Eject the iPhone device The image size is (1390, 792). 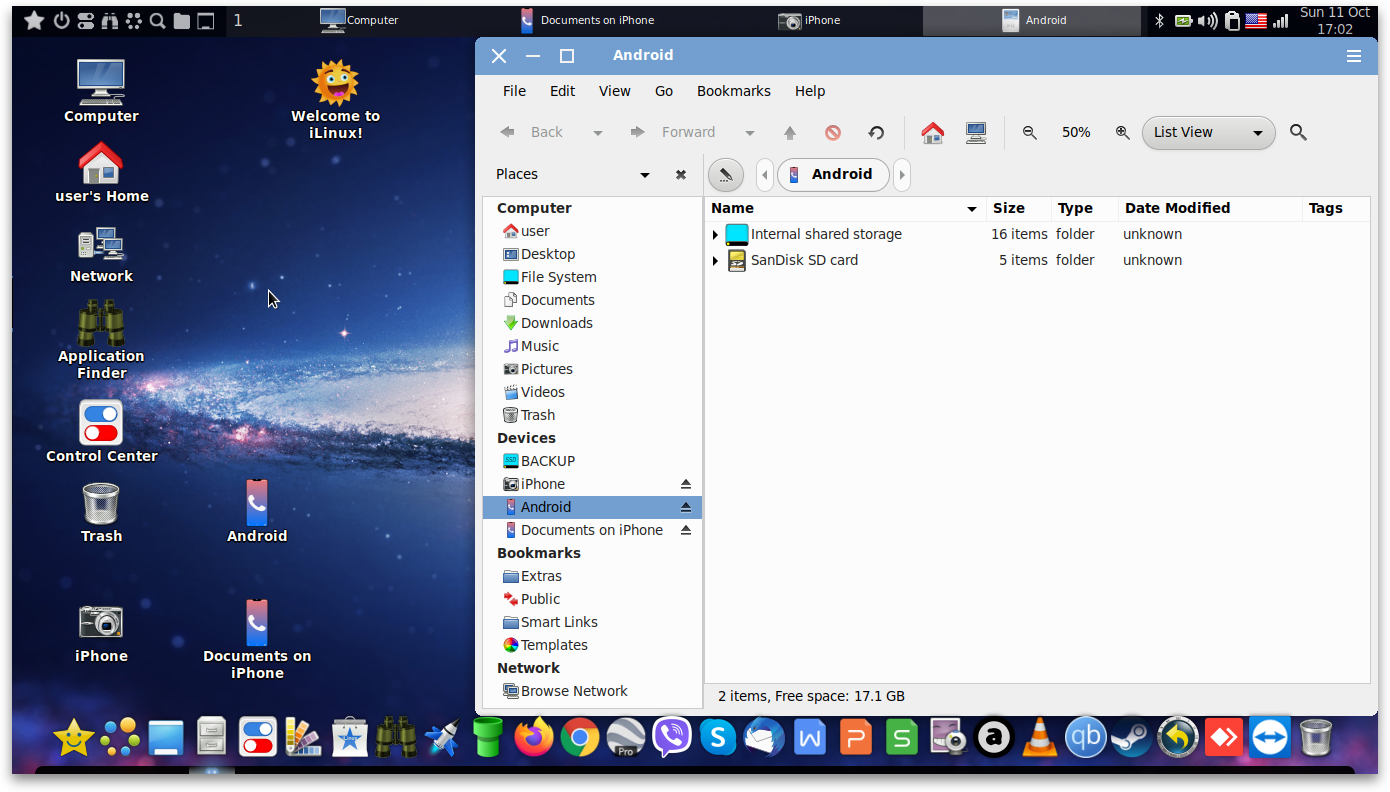pyautogui.click(x=686, y=484)
